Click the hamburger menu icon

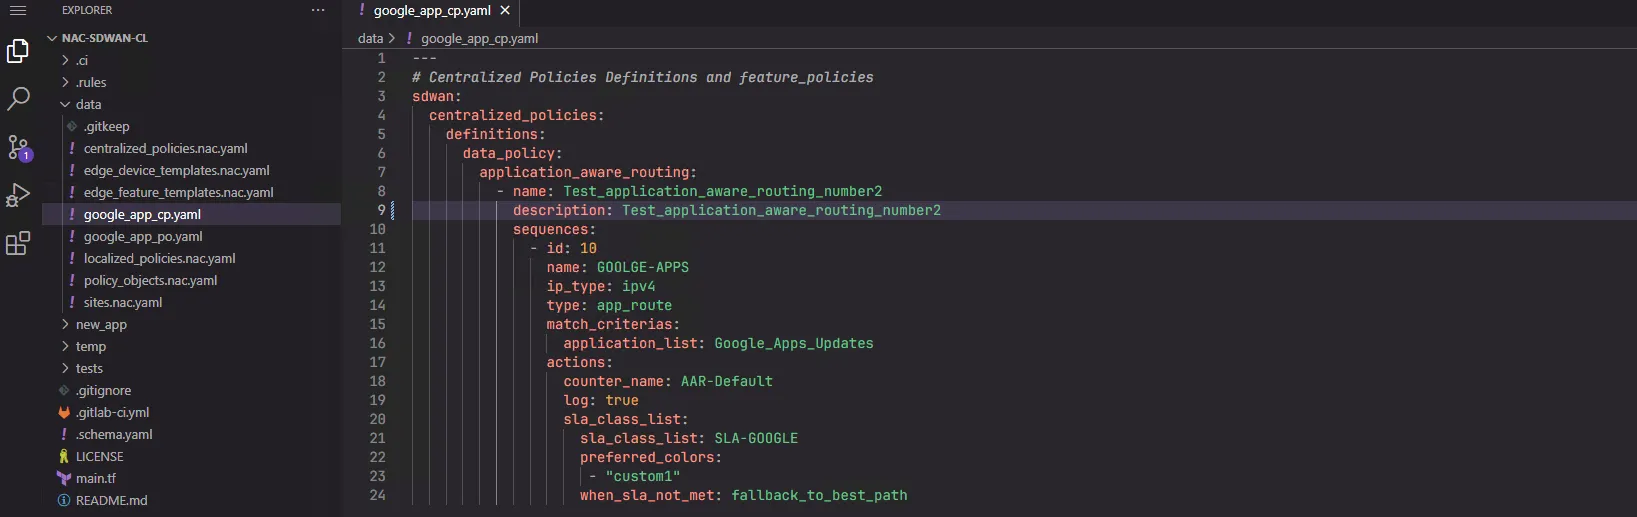click(18, 11)
